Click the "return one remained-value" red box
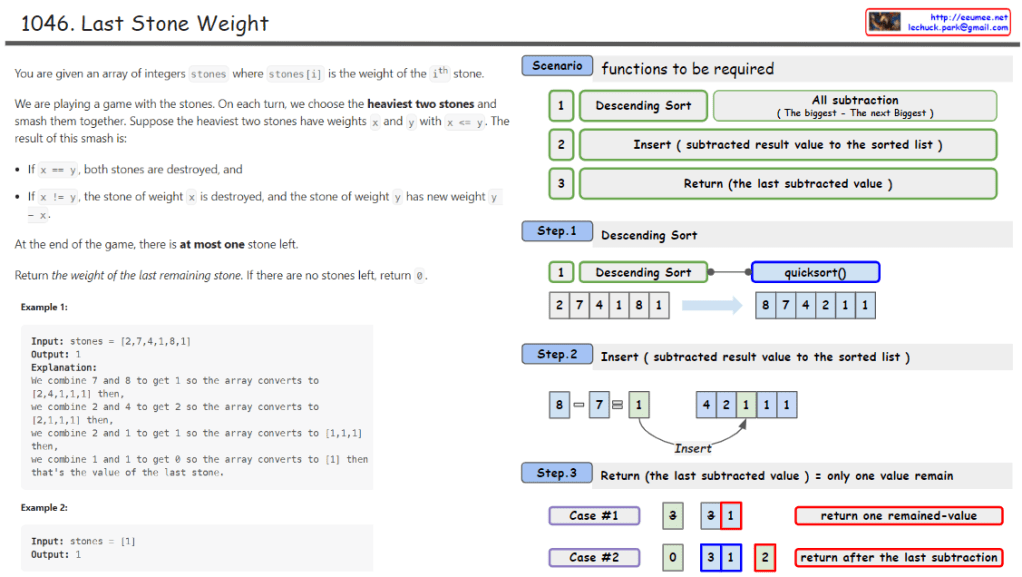The height and width of the screenshot is (577, 1022). coord(899,516)
